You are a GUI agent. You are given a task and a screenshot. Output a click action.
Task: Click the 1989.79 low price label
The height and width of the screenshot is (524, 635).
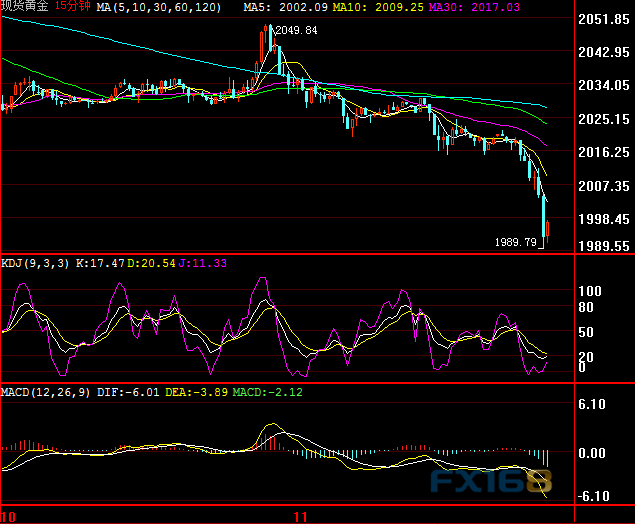(516, 241)
